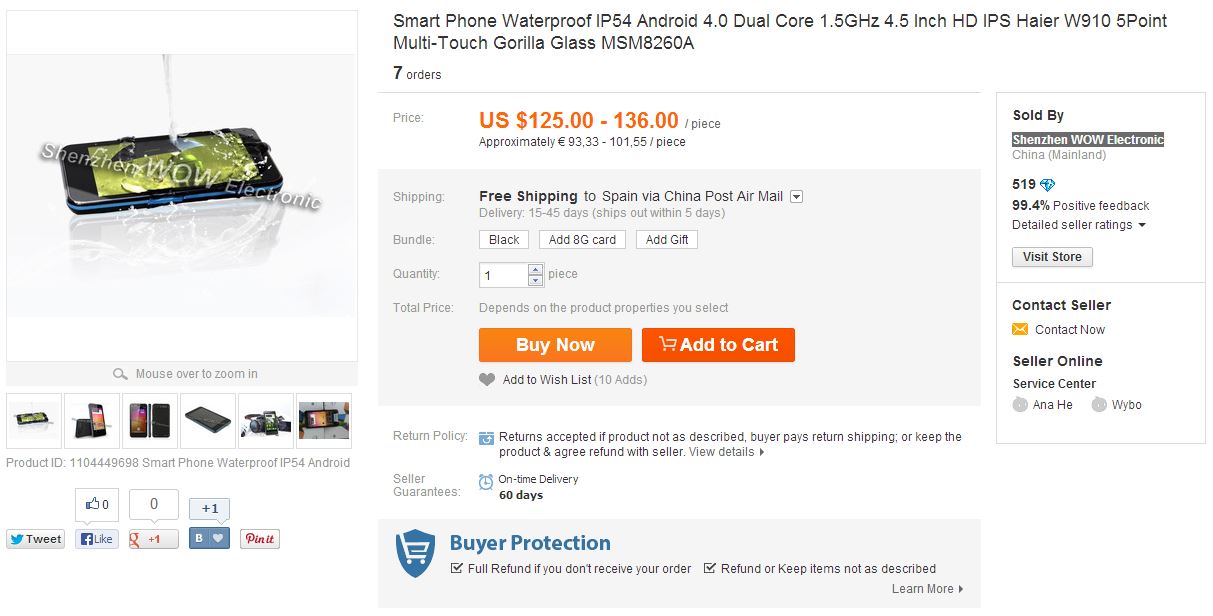Screen dimensions: 1213x616
Task: Click the Pinterest Pin it icon
Action: 259,539
